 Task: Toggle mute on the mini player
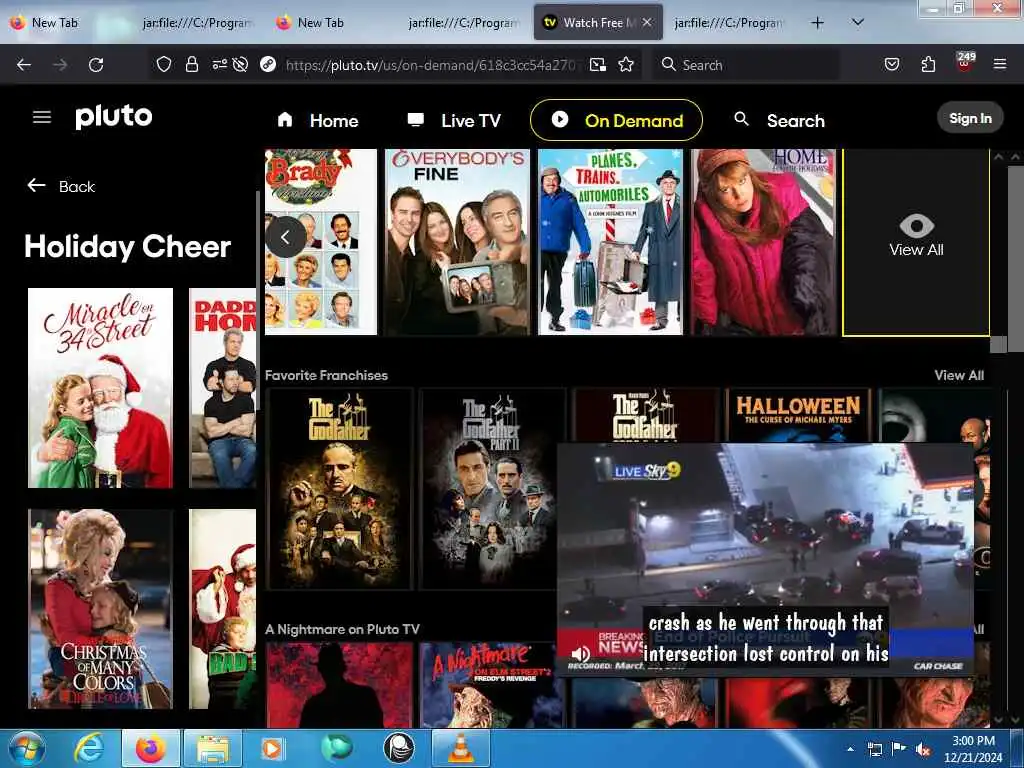(x=580, y=654)
